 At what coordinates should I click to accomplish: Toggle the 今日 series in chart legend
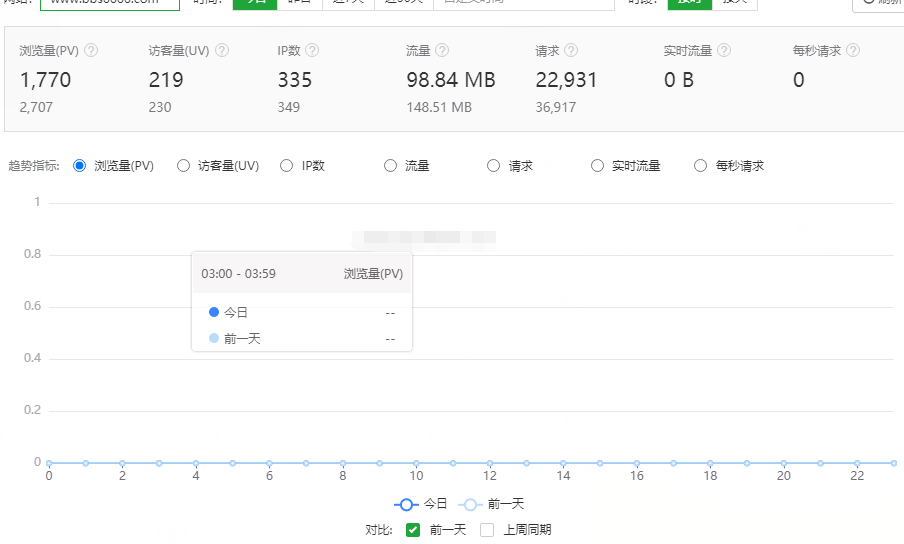tap(421, 504)
